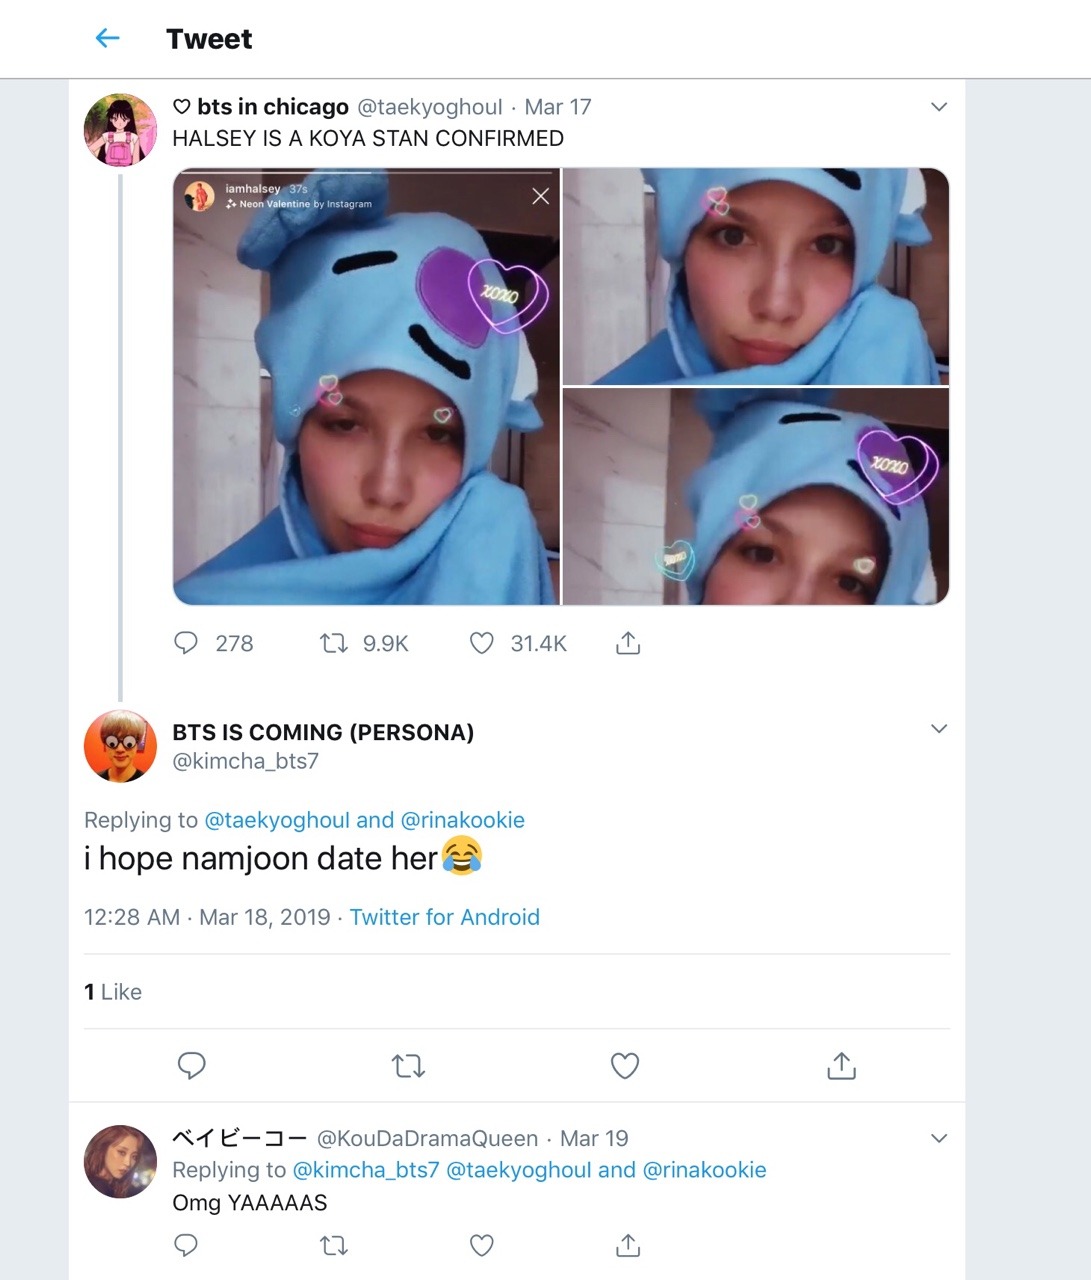Go back using the arrow icon
The image size is (1091, 1280).
point(107,38)
